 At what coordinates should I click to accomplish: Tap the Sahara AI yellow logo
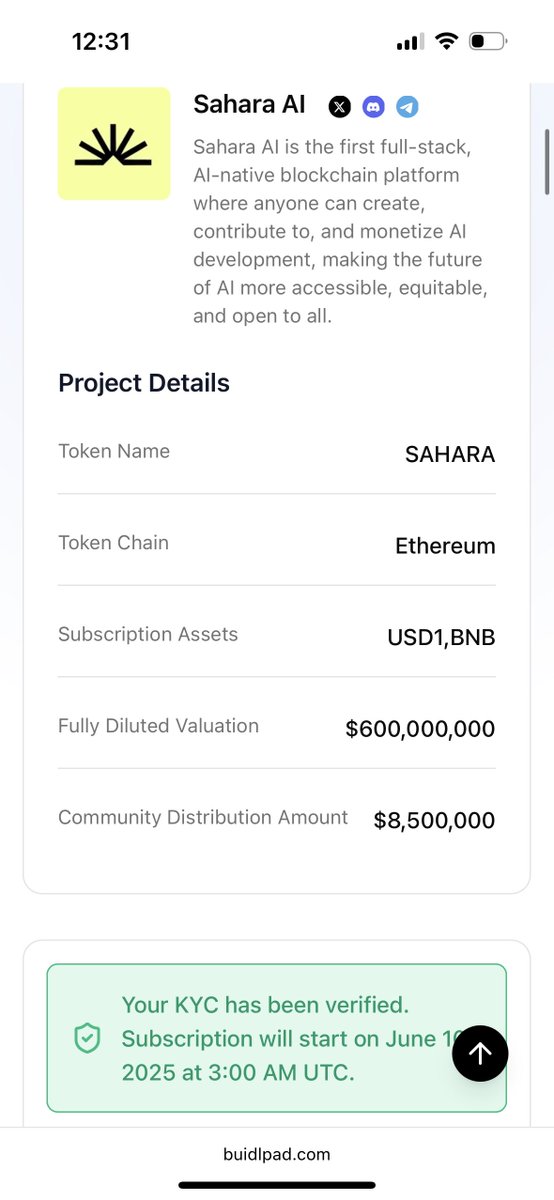click(x=114, y=143)
